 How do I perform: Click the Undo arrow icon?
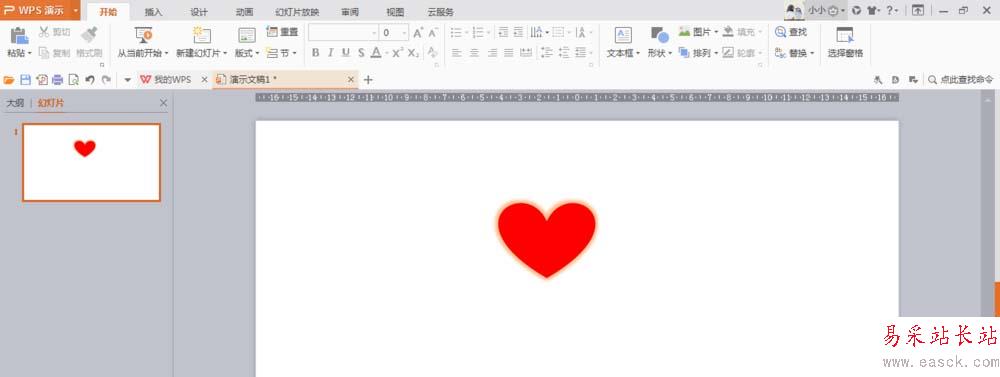[x=90, y=80]
